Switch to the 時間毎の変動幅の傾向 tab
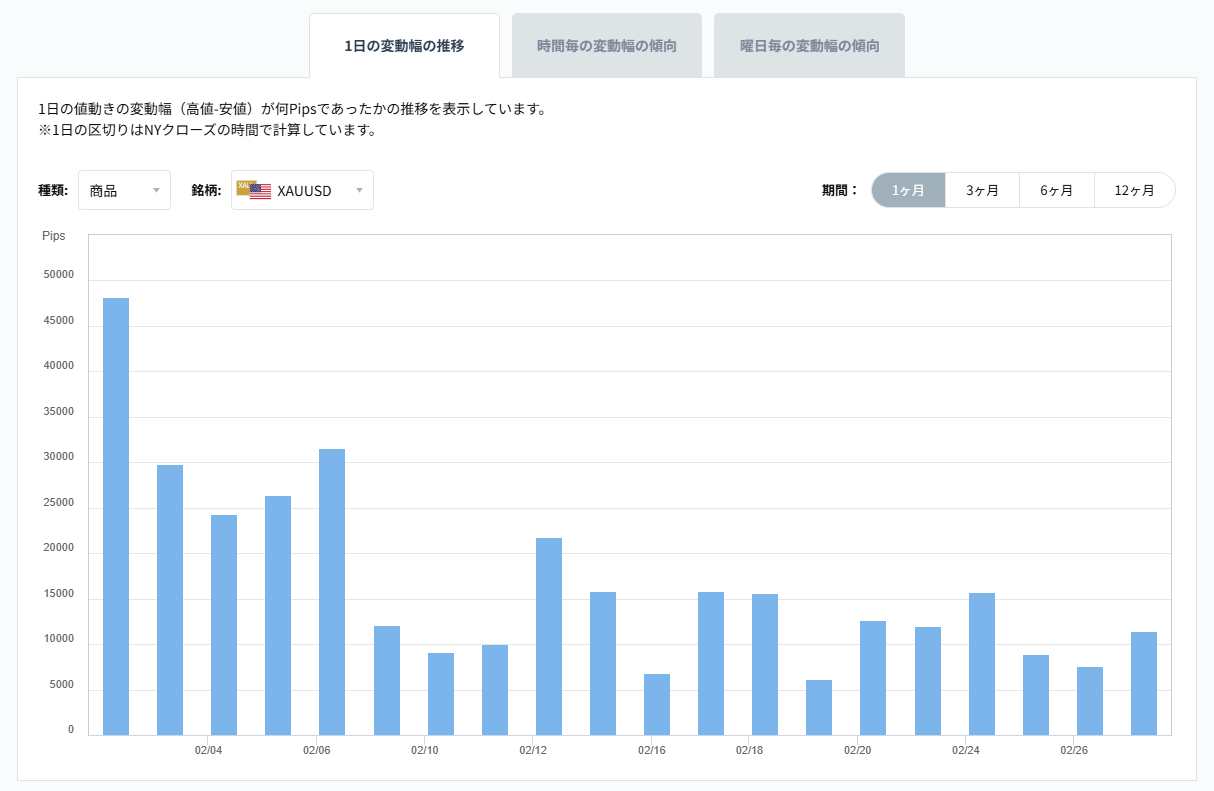Viewport: 1214px width, 791px height. pyautogui.click(x=607, y=44)
